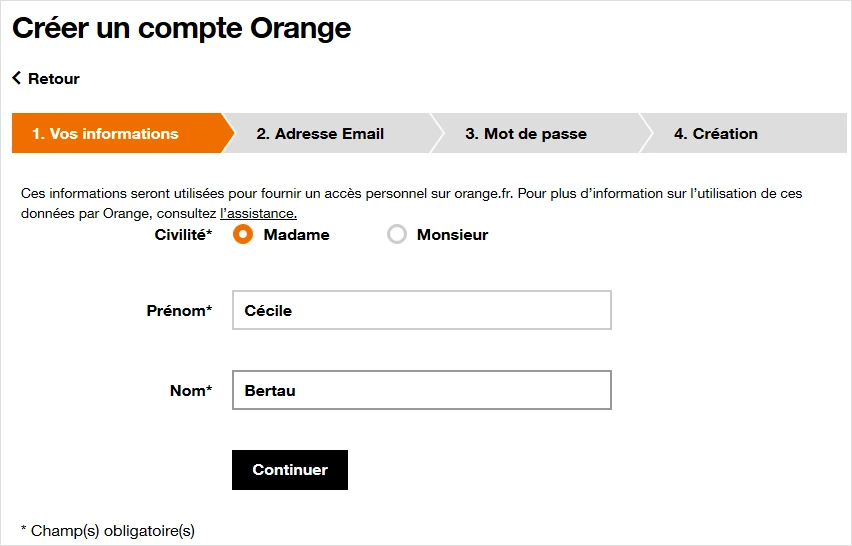Image resolution: width=852 pixels, height=546 pixels.
Task: Click the "Civilité*" label
Action: (183, 235)
